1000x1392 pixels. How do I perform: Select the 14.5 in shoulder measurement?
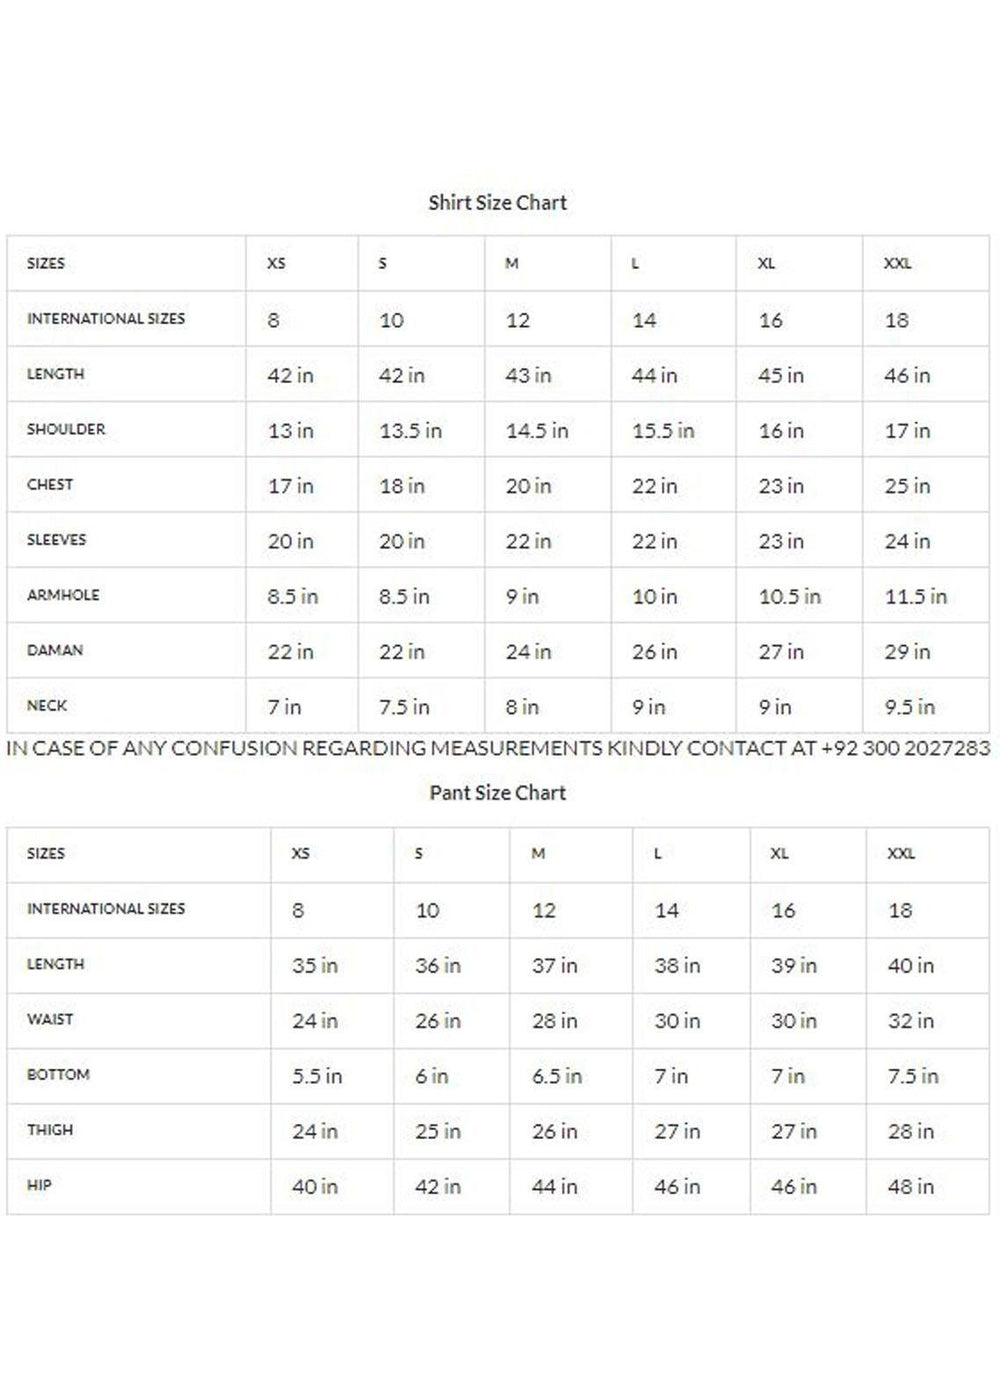click(x=537, y=431)
